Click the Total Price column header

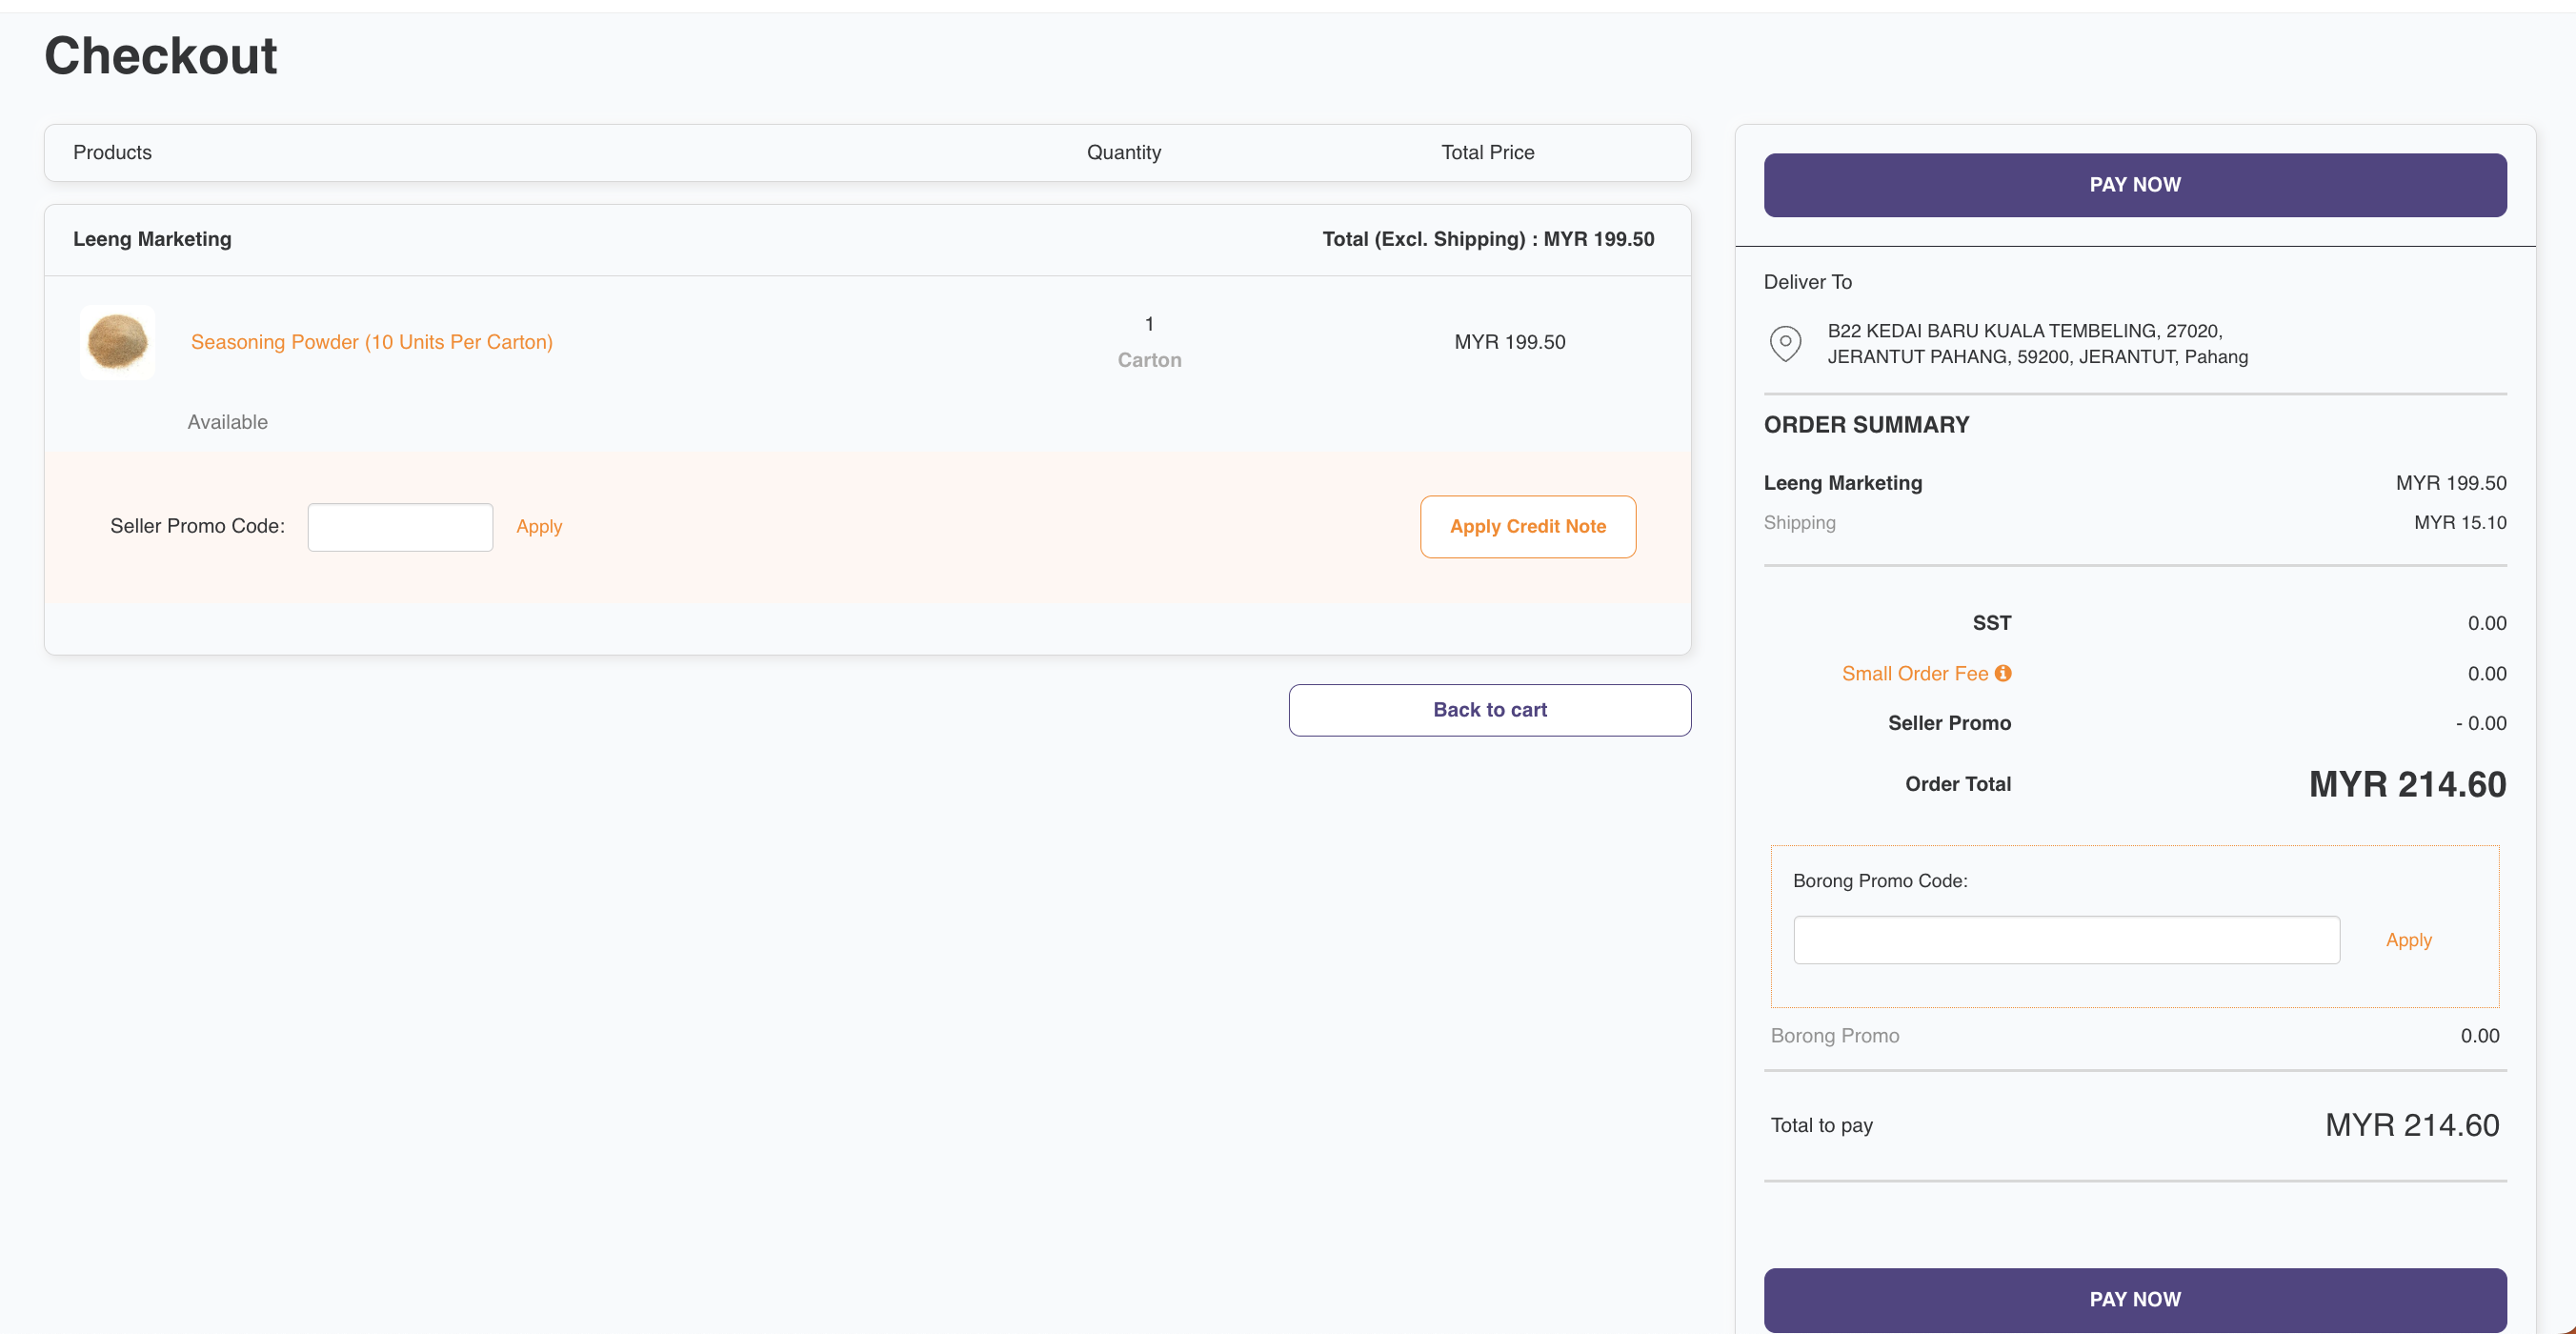(1487, 153)
